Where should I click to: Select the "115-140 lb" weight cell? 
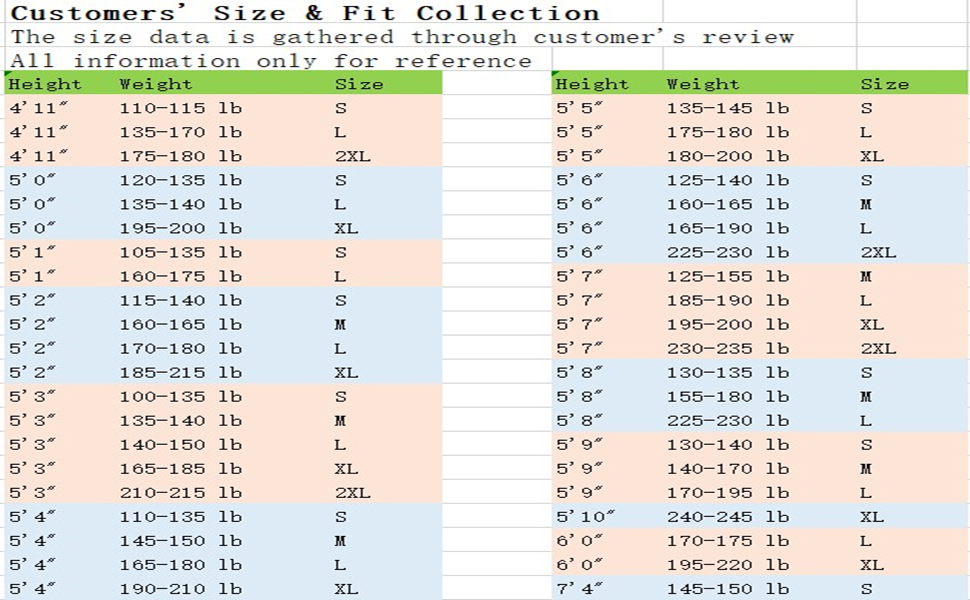click(181, 300)
